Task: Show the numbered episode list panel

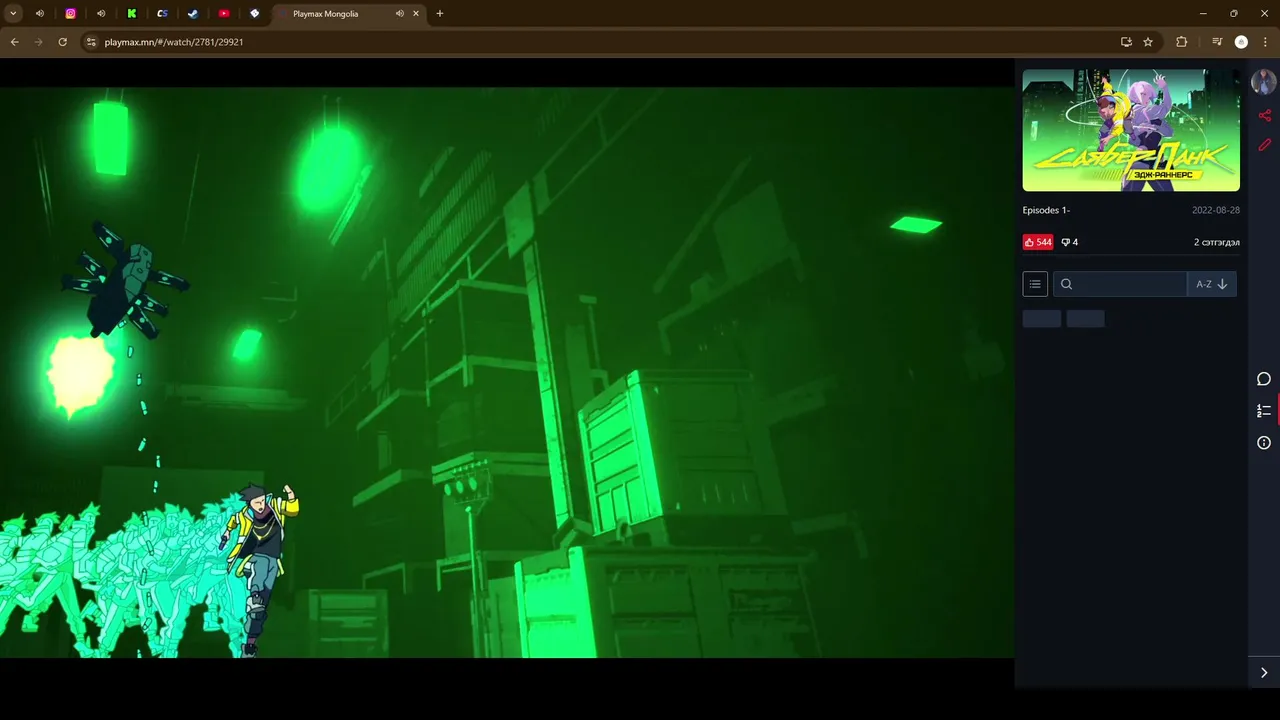Action: 1264,411
